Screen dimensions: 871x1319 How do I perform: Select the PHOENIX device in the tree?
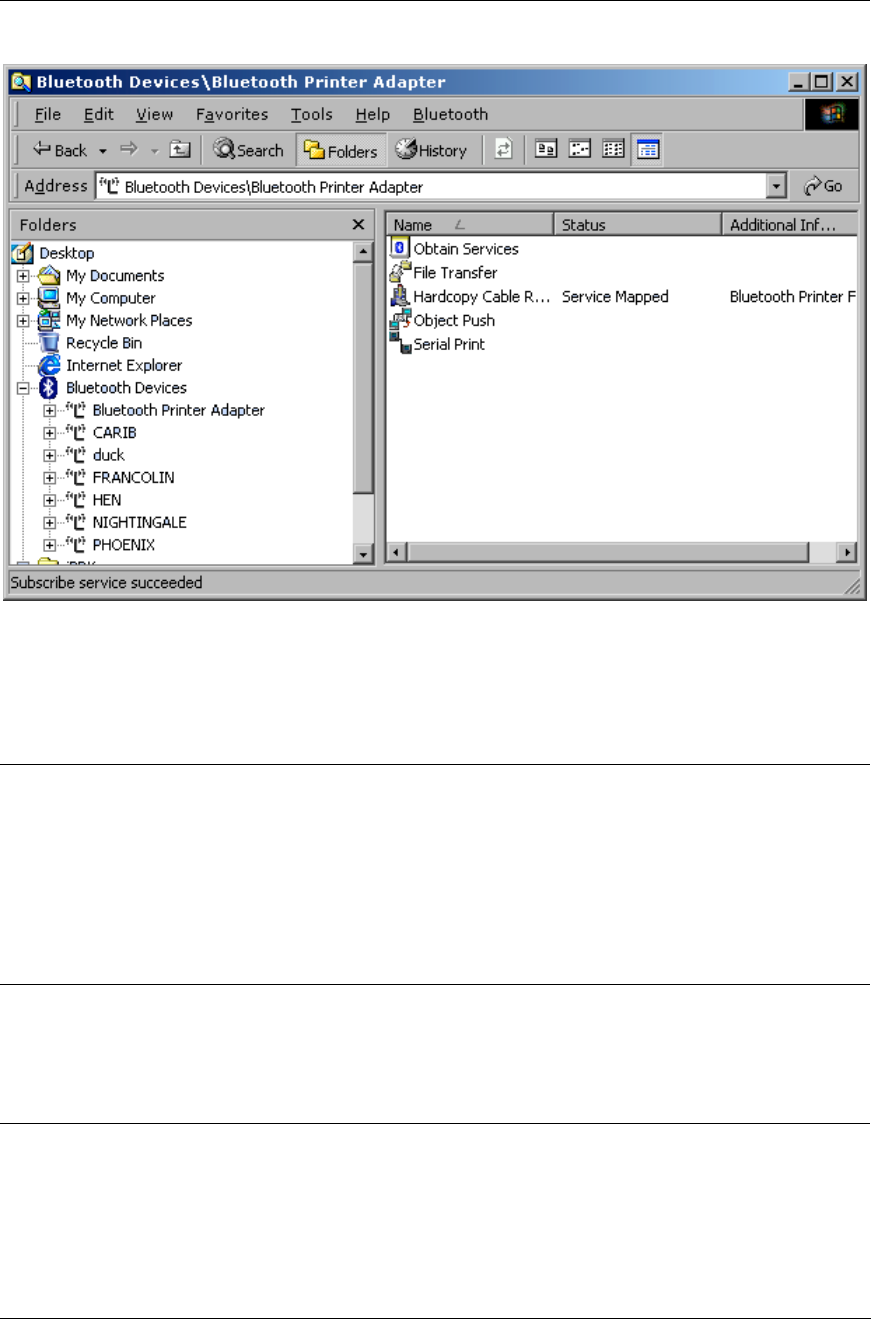123,545
